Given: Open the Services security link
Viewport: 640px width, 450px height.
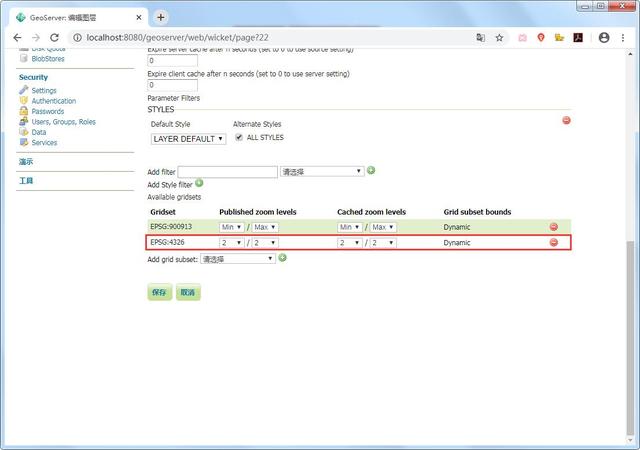Looking at the screenshot, I should point(44,143).
